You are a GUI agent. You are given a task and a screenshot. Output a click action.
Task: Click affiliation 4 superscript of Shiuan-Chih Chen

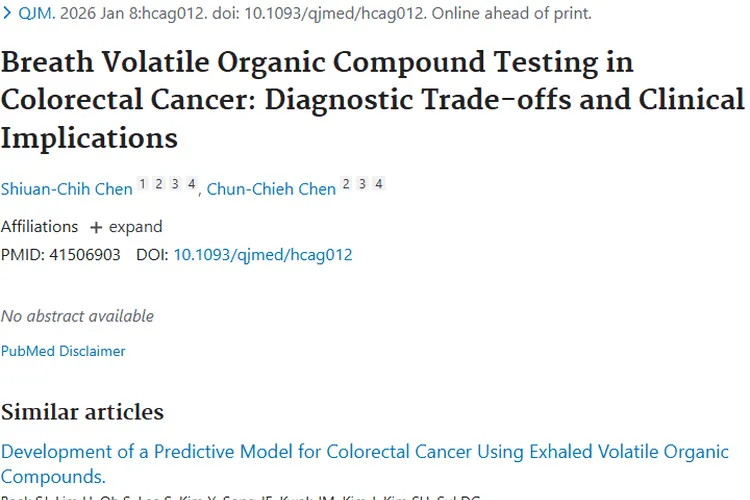[x=191, y=184]
